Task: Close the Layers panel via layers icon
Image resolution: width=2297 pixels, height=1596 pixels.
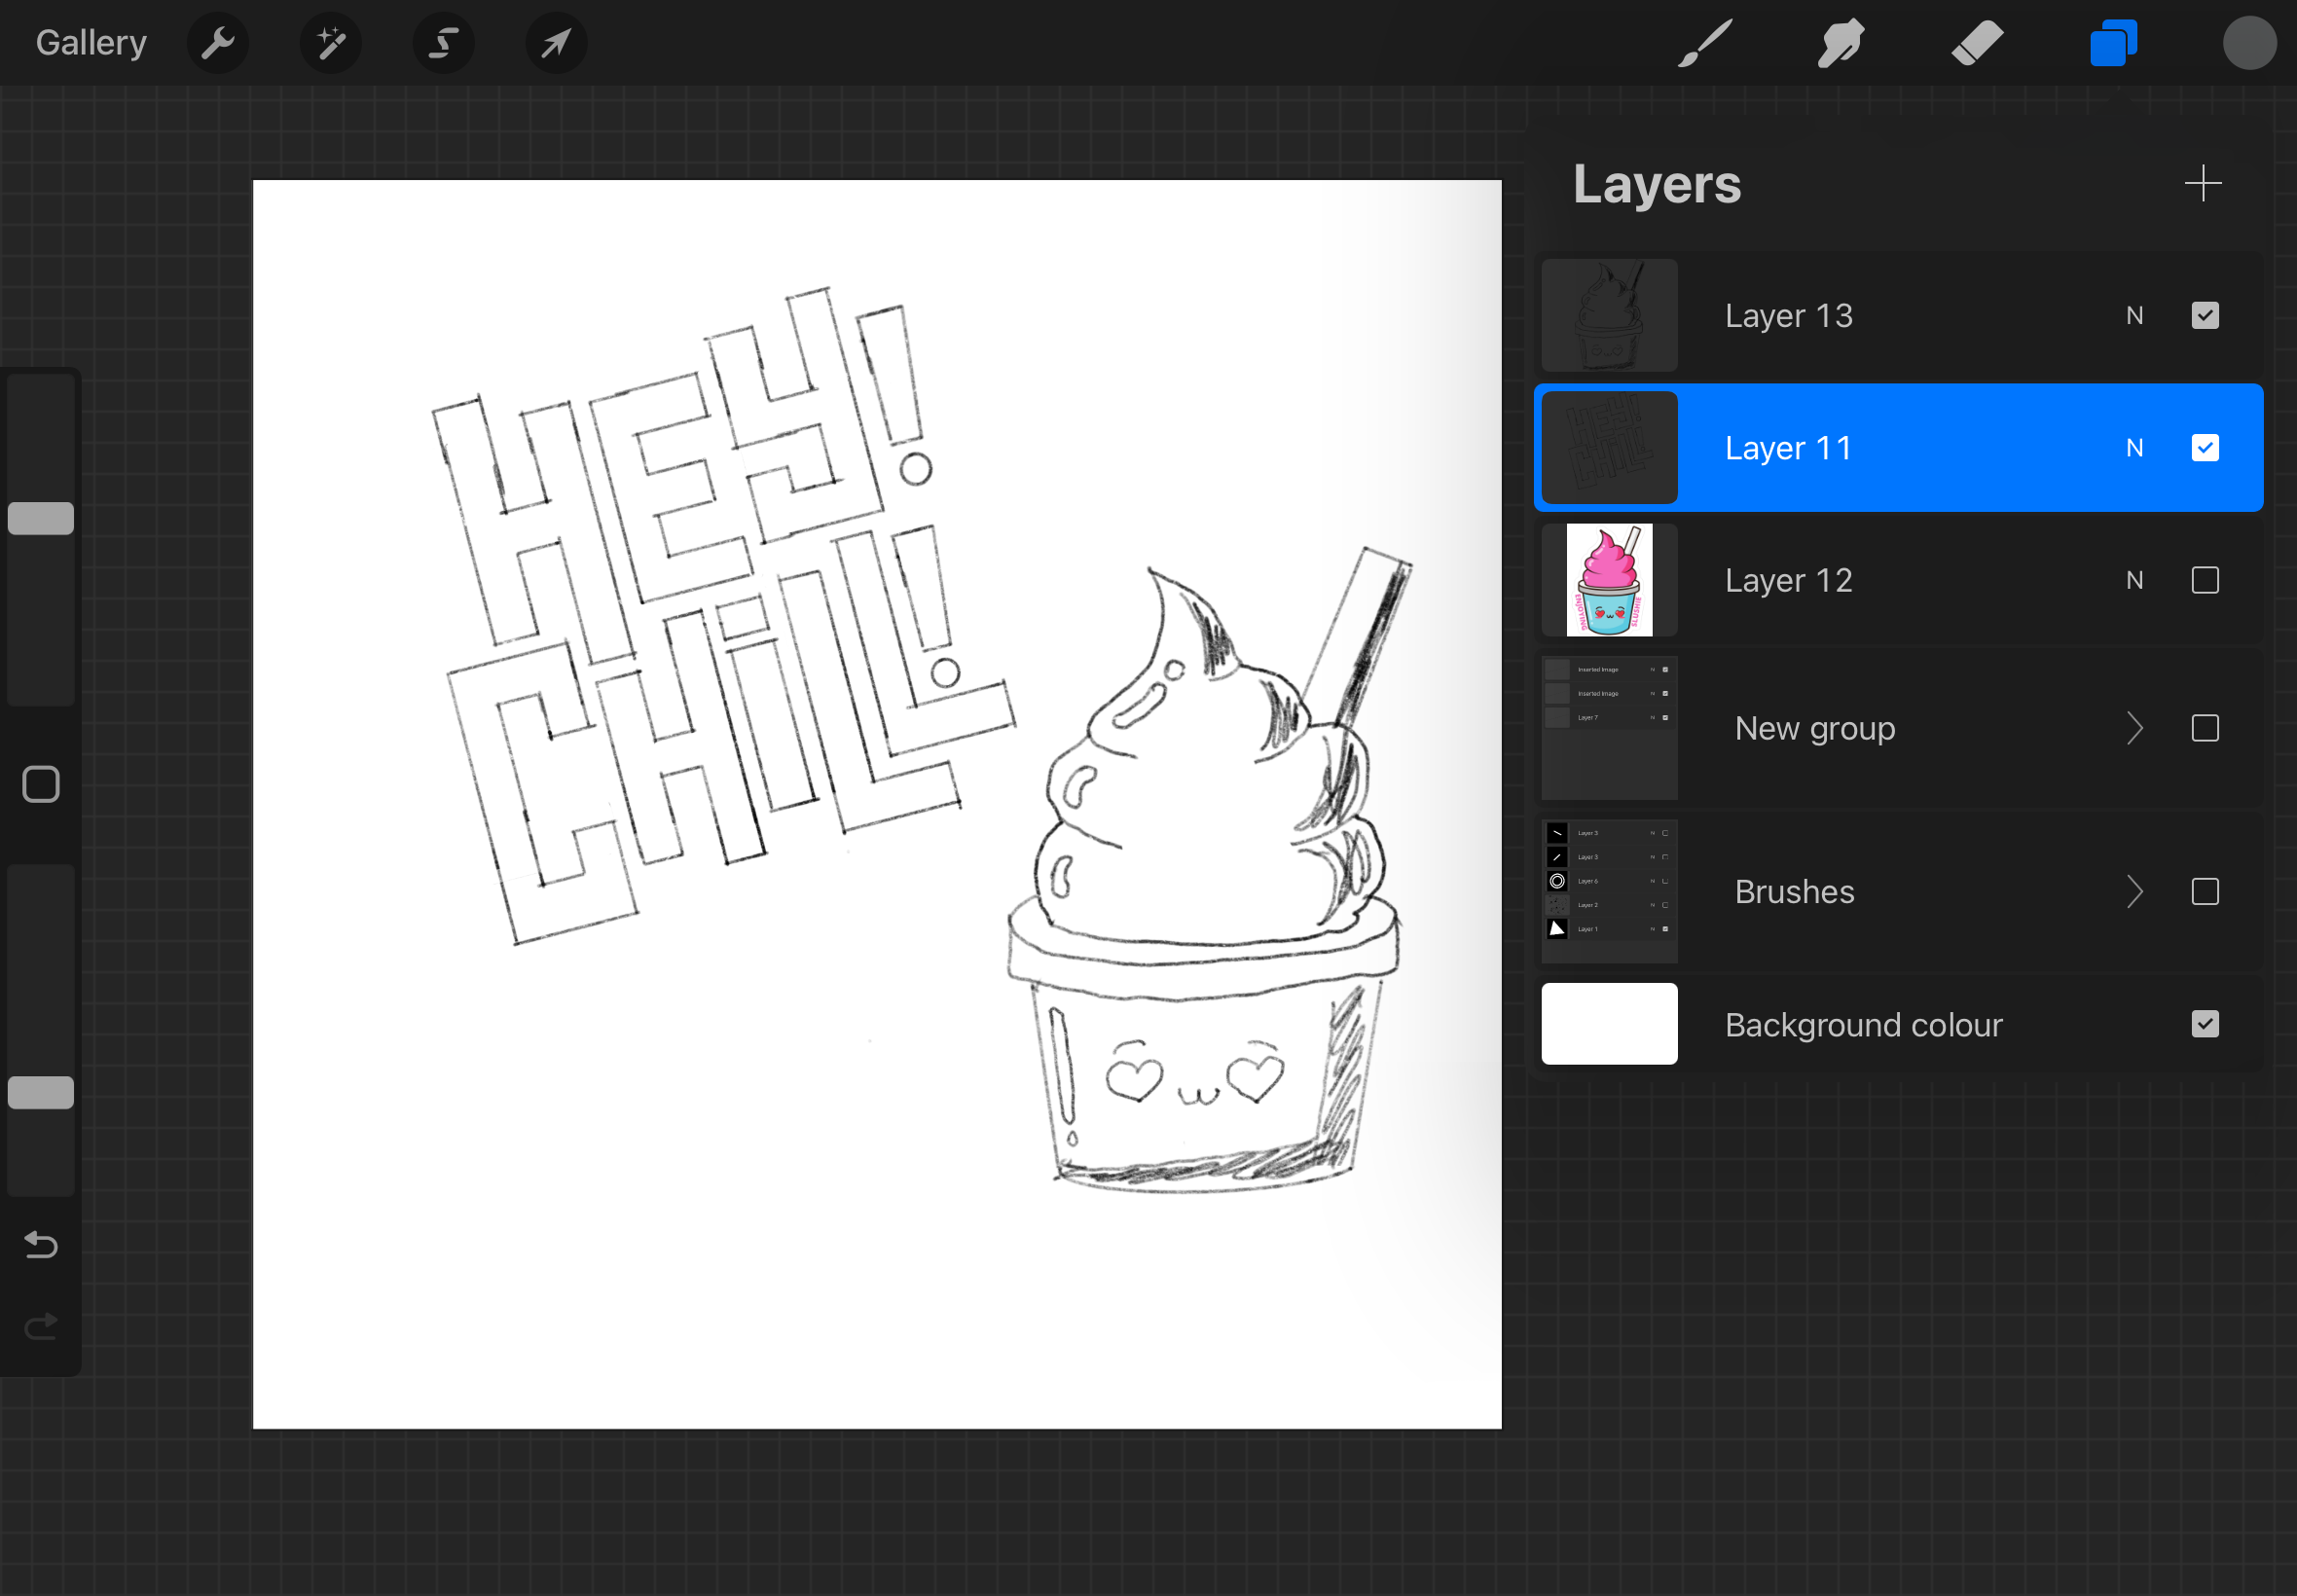Action: pyautogui.click(x=2113, y=43)
